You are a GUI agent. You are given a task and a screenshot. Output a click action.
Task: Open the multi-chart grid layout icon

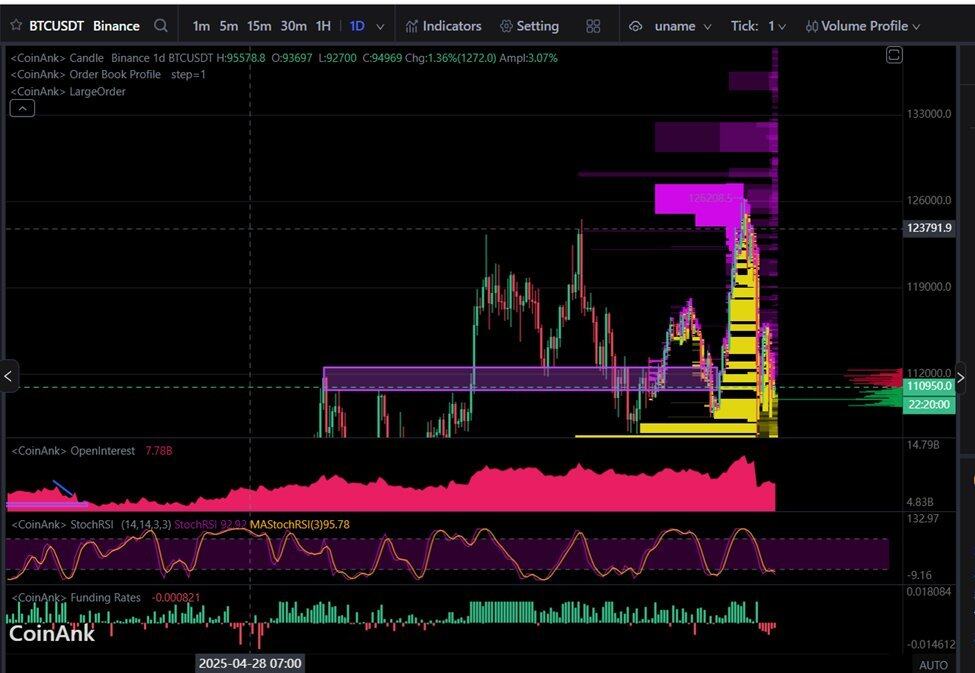[593, 26]
